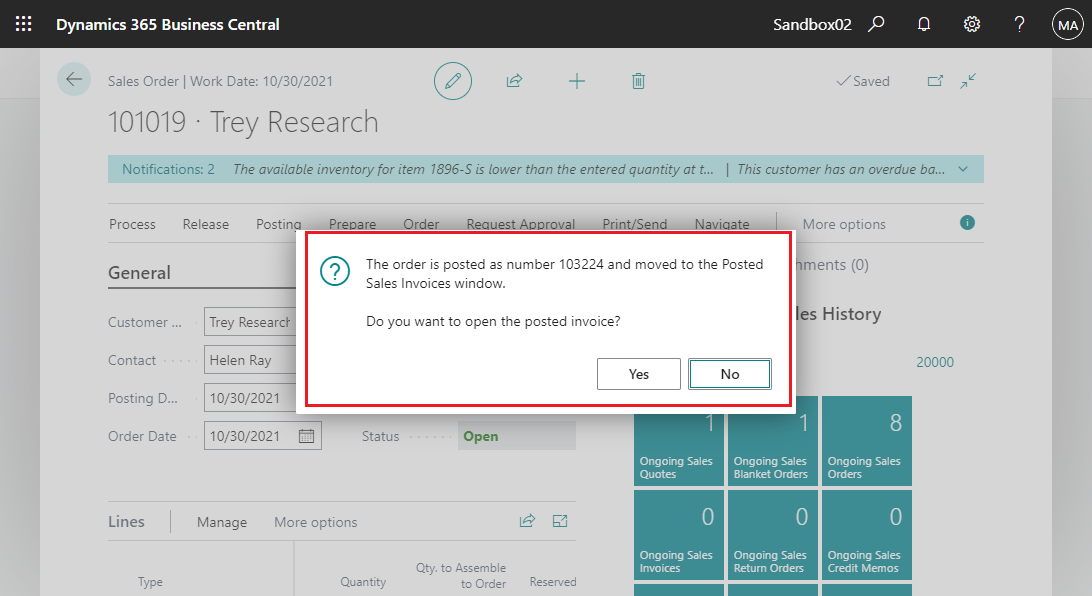The image size is (1092, 596).
Task: Create a new sales order using the plus icon
Action: coord(576,81)
